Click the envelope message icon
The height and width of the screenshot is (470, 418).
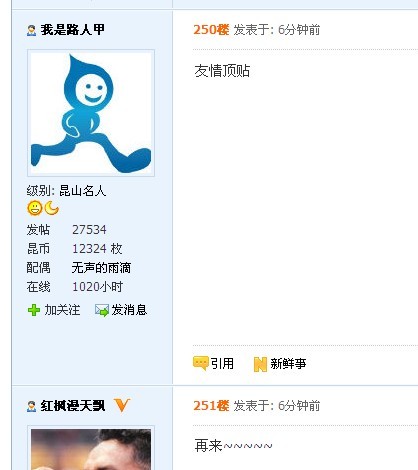(x=101, y=310)
